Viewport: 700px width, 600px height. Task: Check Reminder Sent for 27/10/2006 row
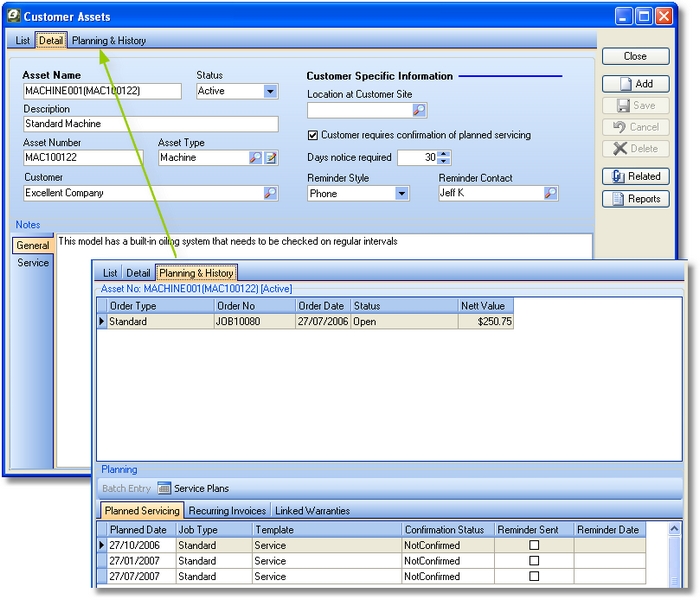click(x=534, y=546)
